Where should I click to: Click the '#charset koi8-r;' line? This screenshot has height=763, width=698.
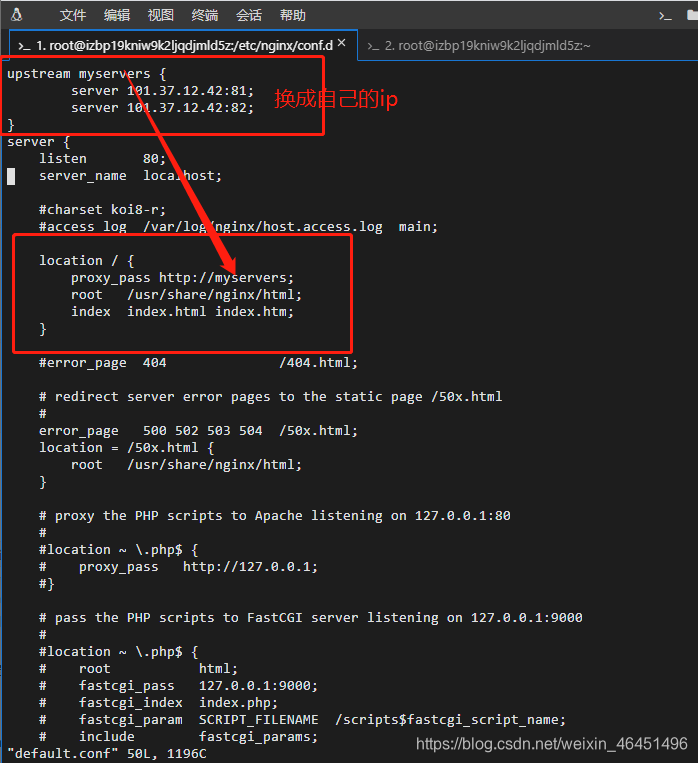point(102,210)
